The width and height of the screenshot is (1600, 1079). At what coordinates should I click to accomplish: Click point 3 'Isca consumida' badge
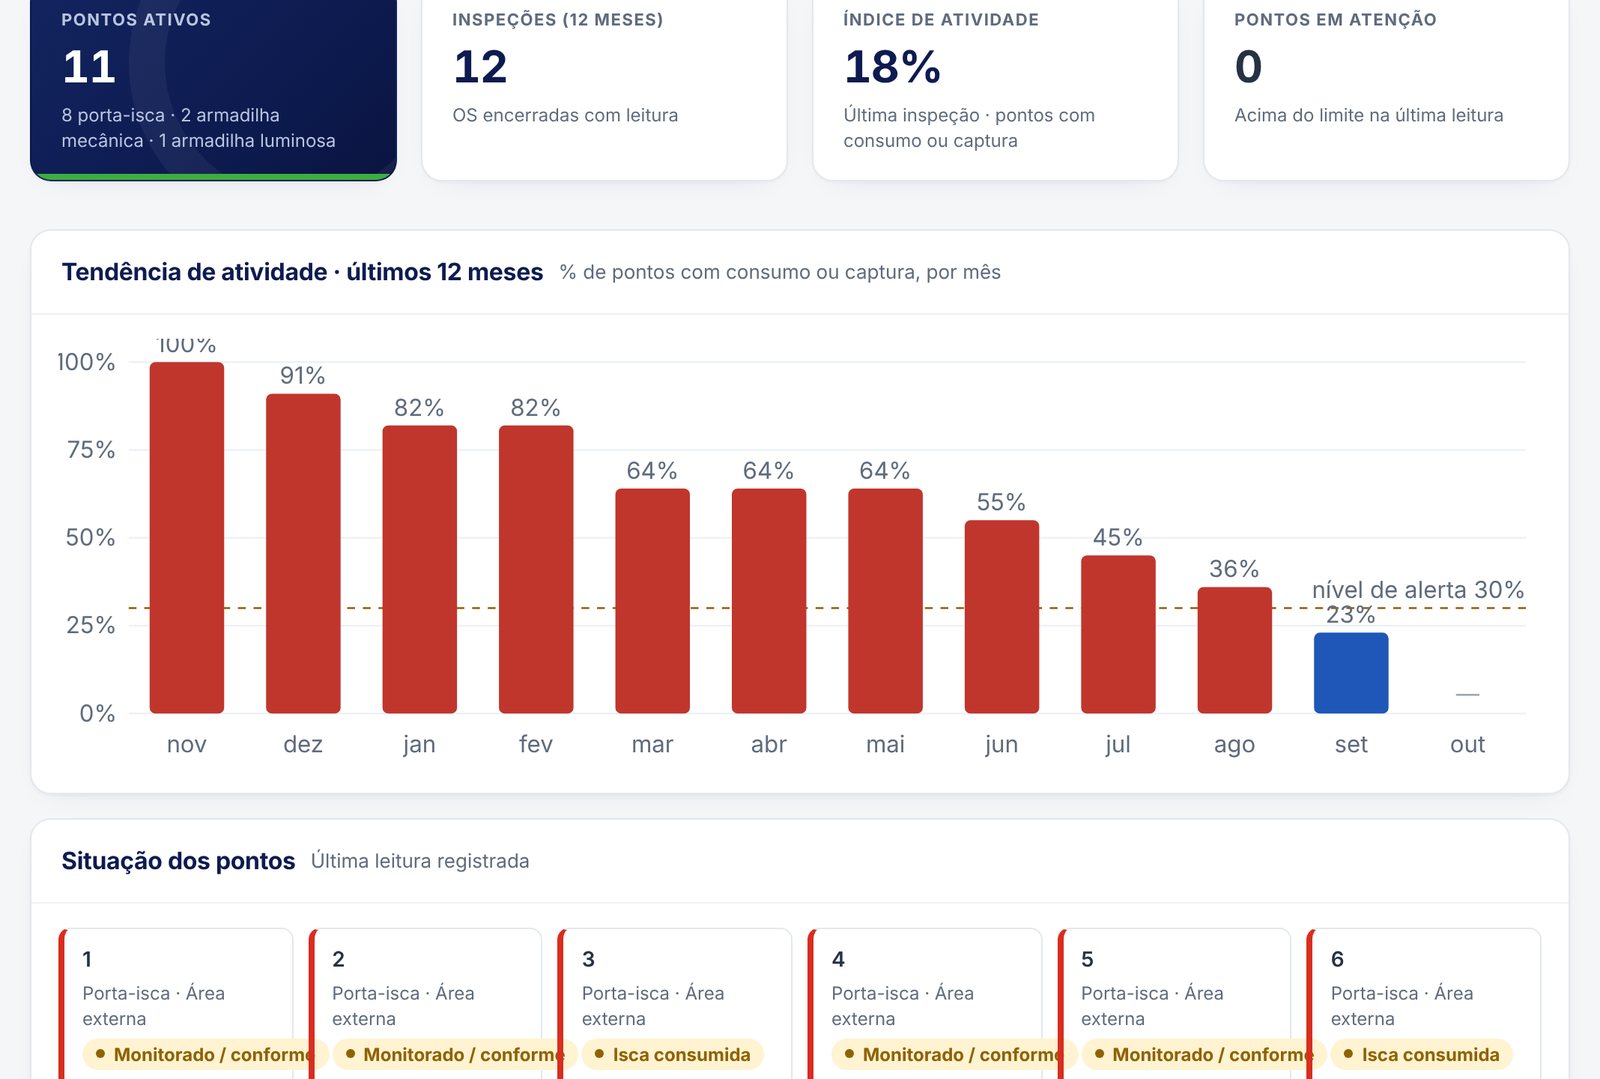(x=673, y=1055)
